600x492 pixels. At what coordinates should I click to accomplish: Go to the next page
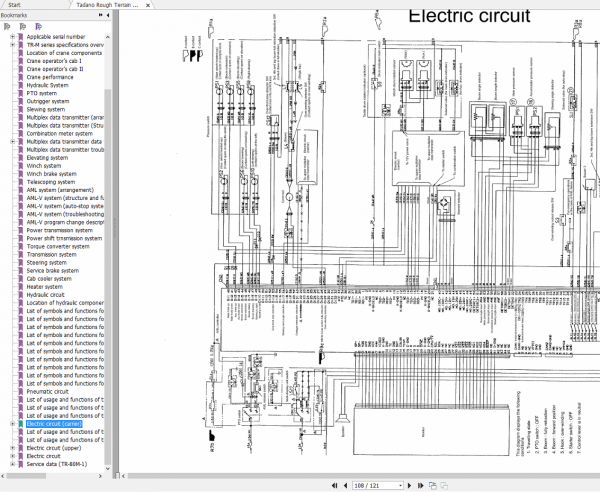point(409,485)
